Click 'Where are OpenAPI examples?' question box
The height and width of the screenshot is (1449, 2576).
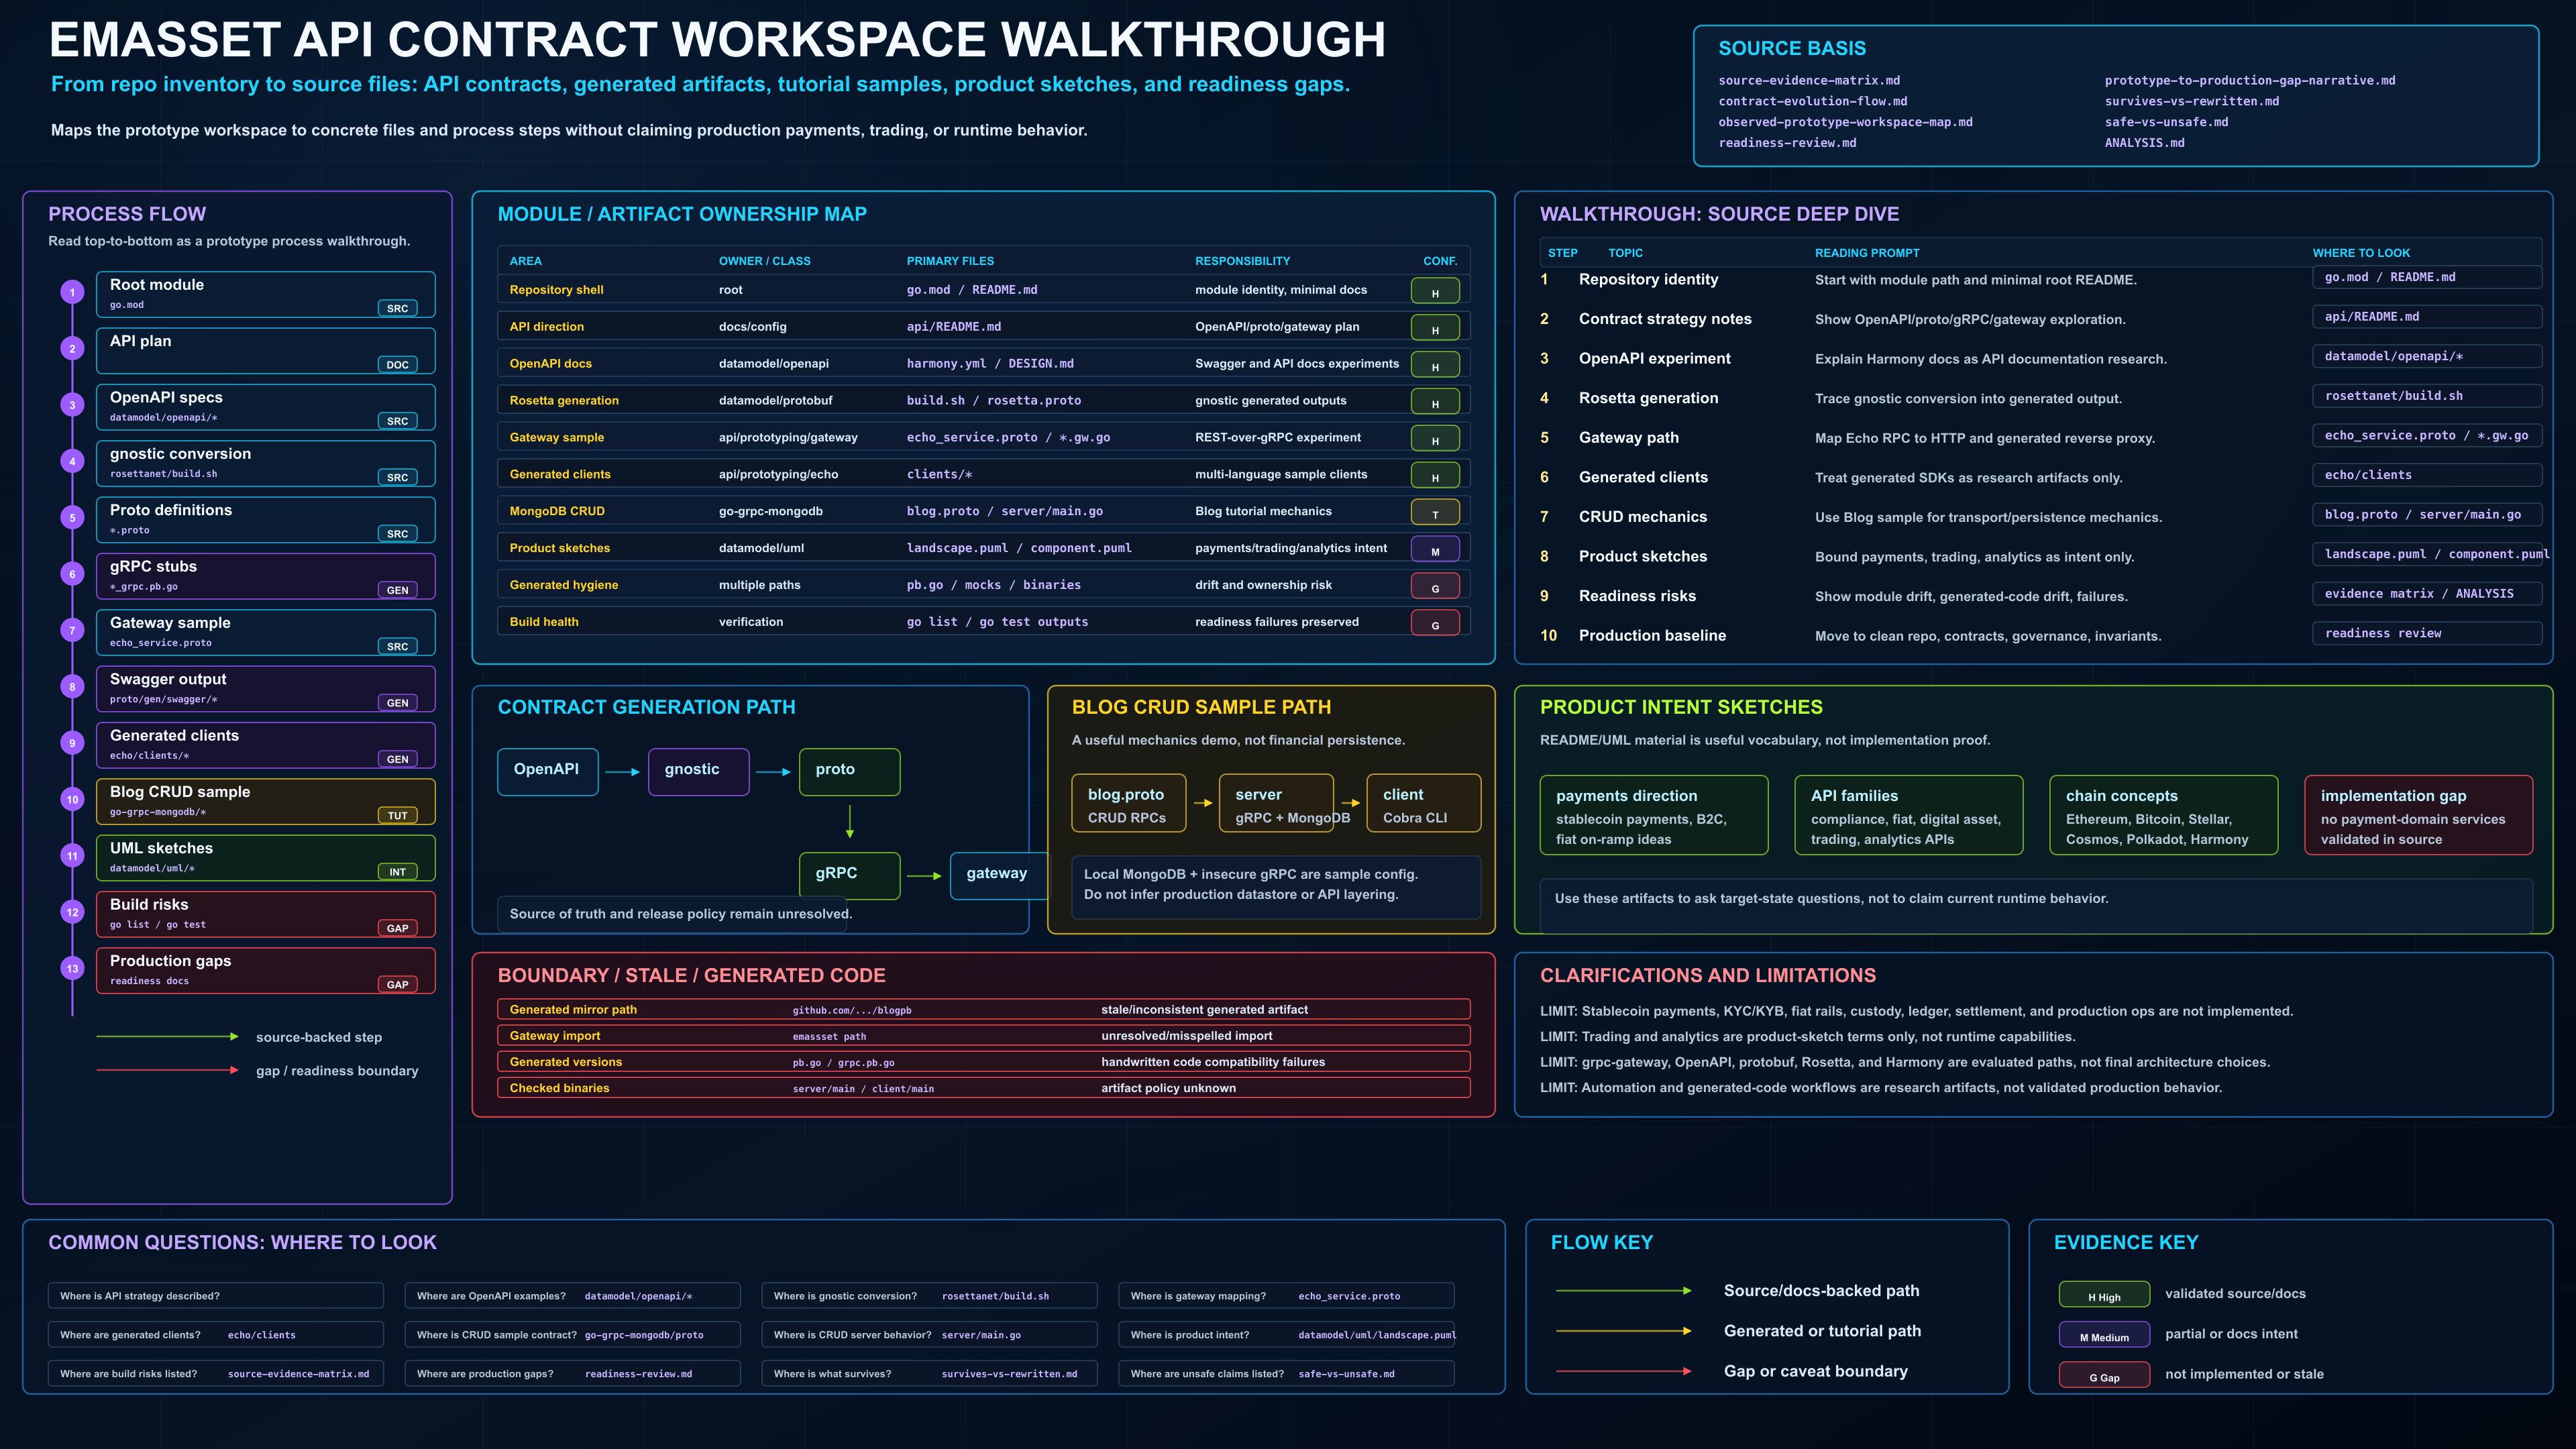tap(573, 1296)
